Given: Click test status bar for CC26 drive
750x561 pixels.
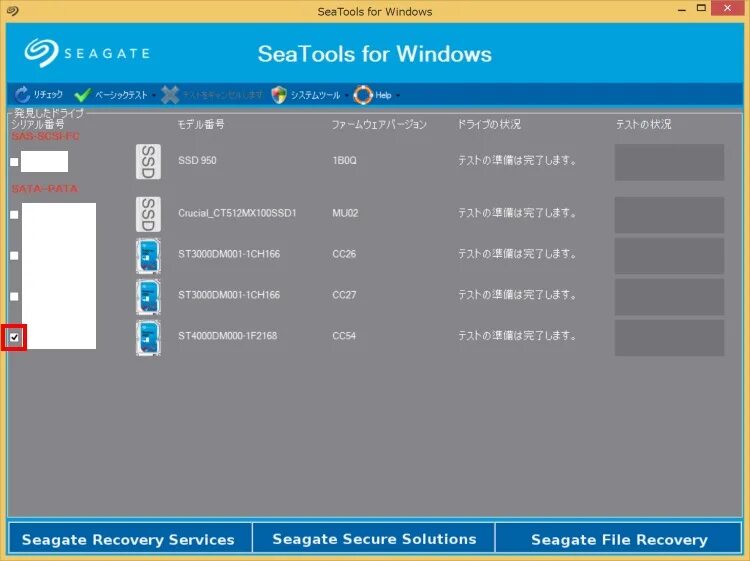Looking at the screenshot, I should click(669, 256).
